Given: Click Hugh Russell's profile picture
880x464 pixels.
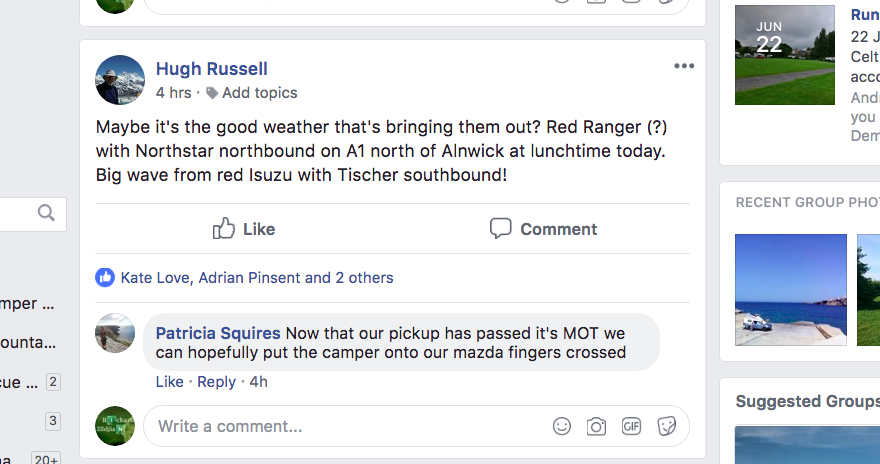Looking at the screenshot, I should click(120, 80).
